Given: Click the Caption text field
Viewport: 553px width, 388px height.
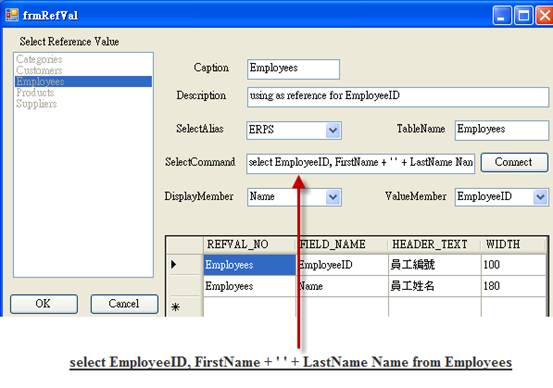Looking at the screenshot, I should tap(293, 69).
